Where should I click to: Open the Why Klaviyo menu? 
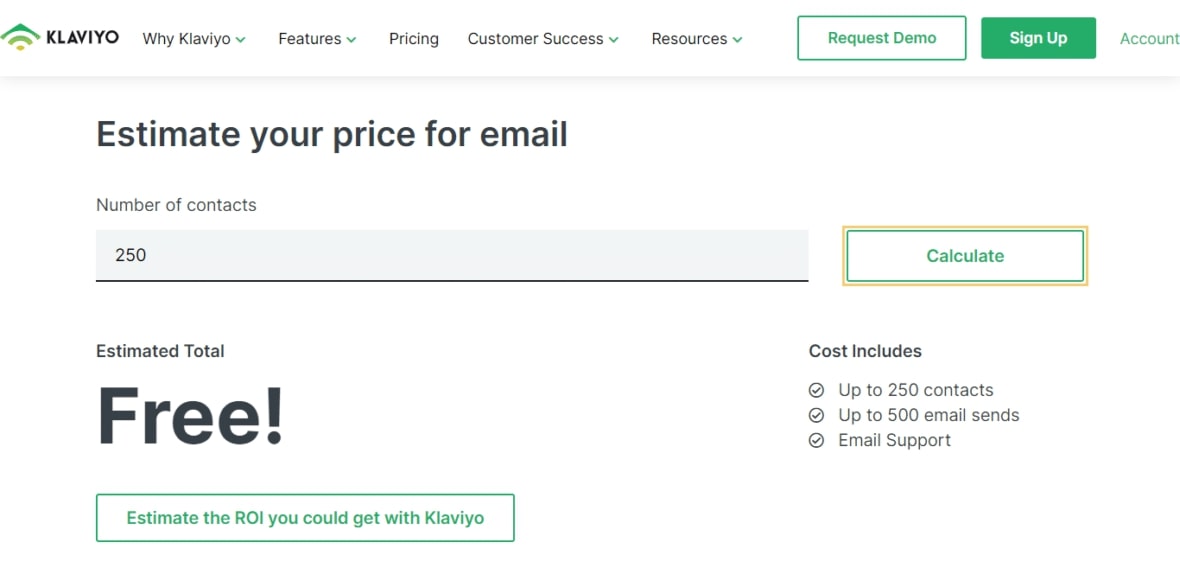tap(186, 39)
